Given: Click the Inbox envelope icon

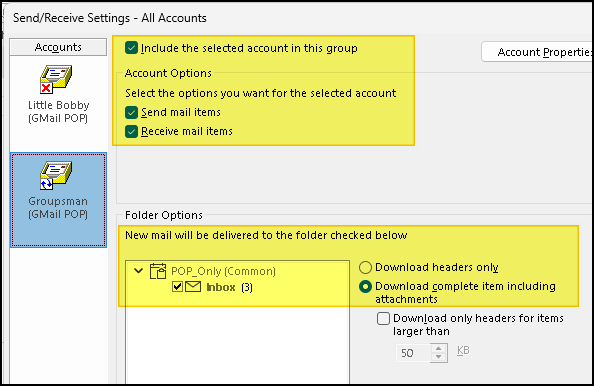Looking at the screenshot, I should [x=193, y=287].
